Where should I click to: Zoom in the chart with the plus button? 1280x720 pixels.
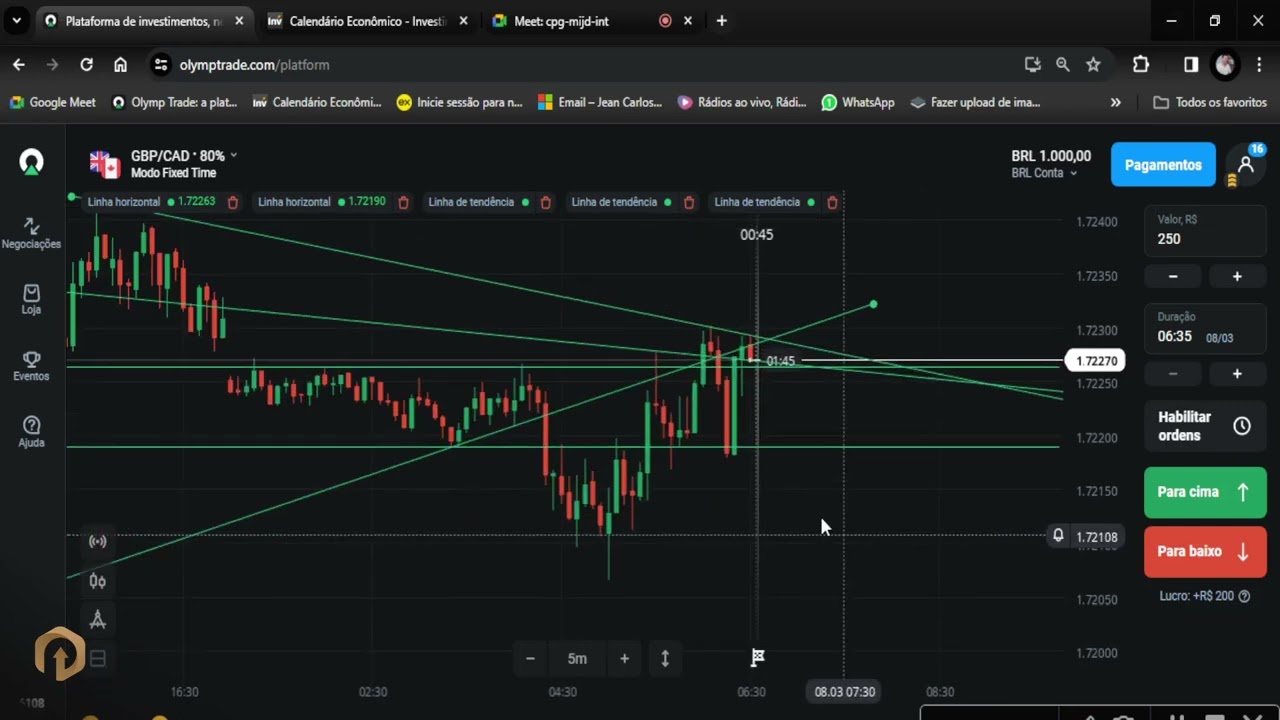tap(624, 658)
